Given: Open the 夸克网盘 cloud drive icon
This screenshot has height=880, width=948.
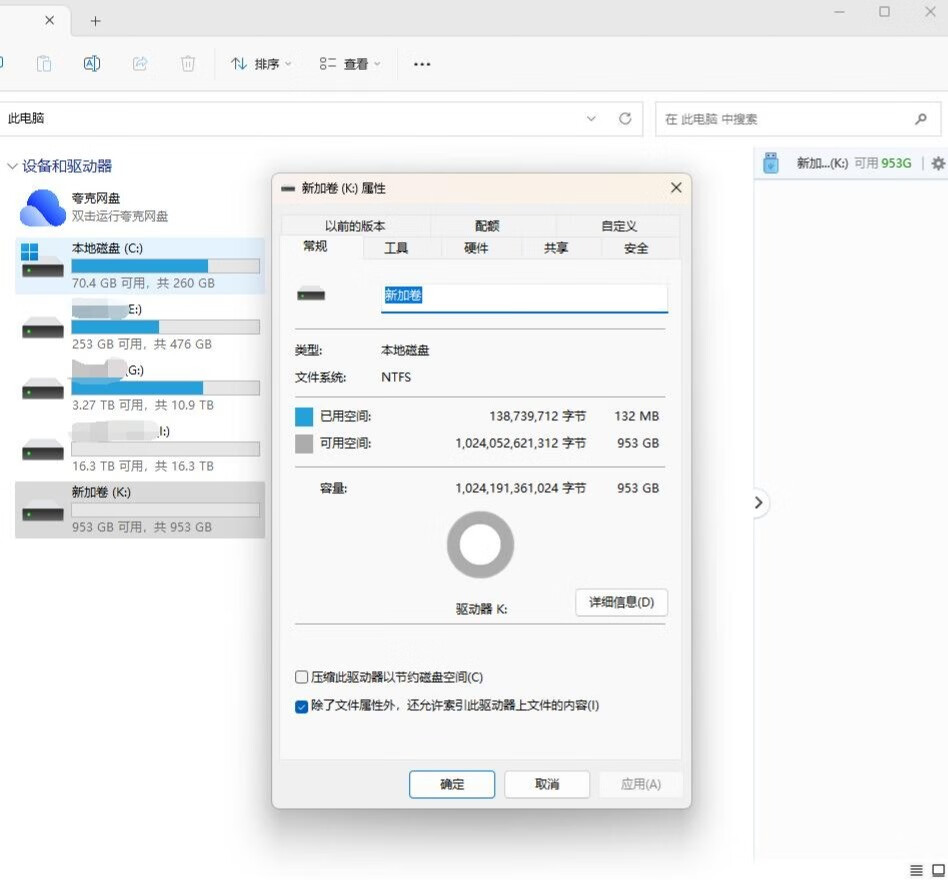Looking at the screenshot, I should 42,207.
